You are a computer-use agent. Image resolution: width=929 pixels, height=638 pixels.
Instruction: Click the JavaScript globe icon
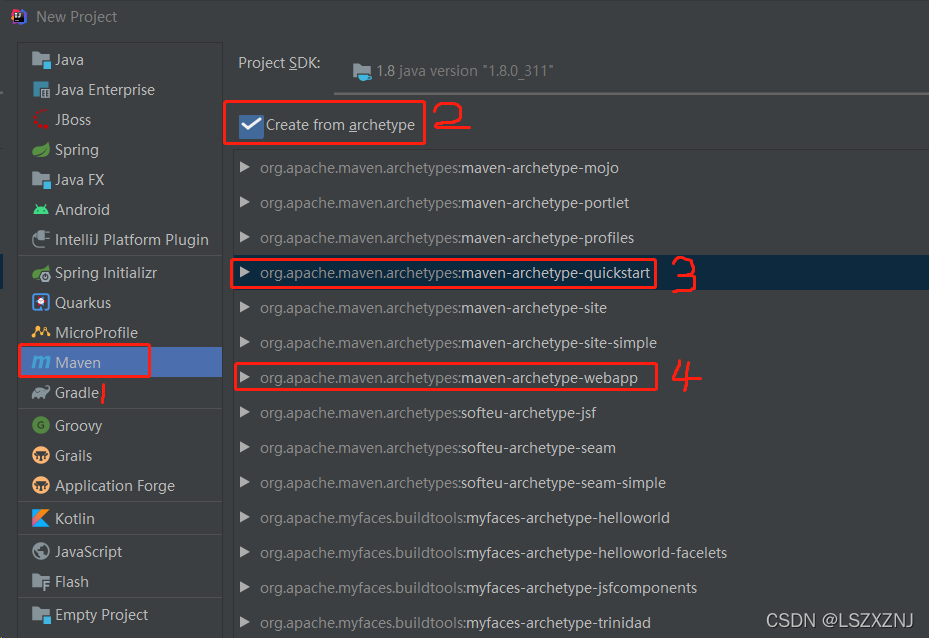pyautogui.click(x=41, y=552)
